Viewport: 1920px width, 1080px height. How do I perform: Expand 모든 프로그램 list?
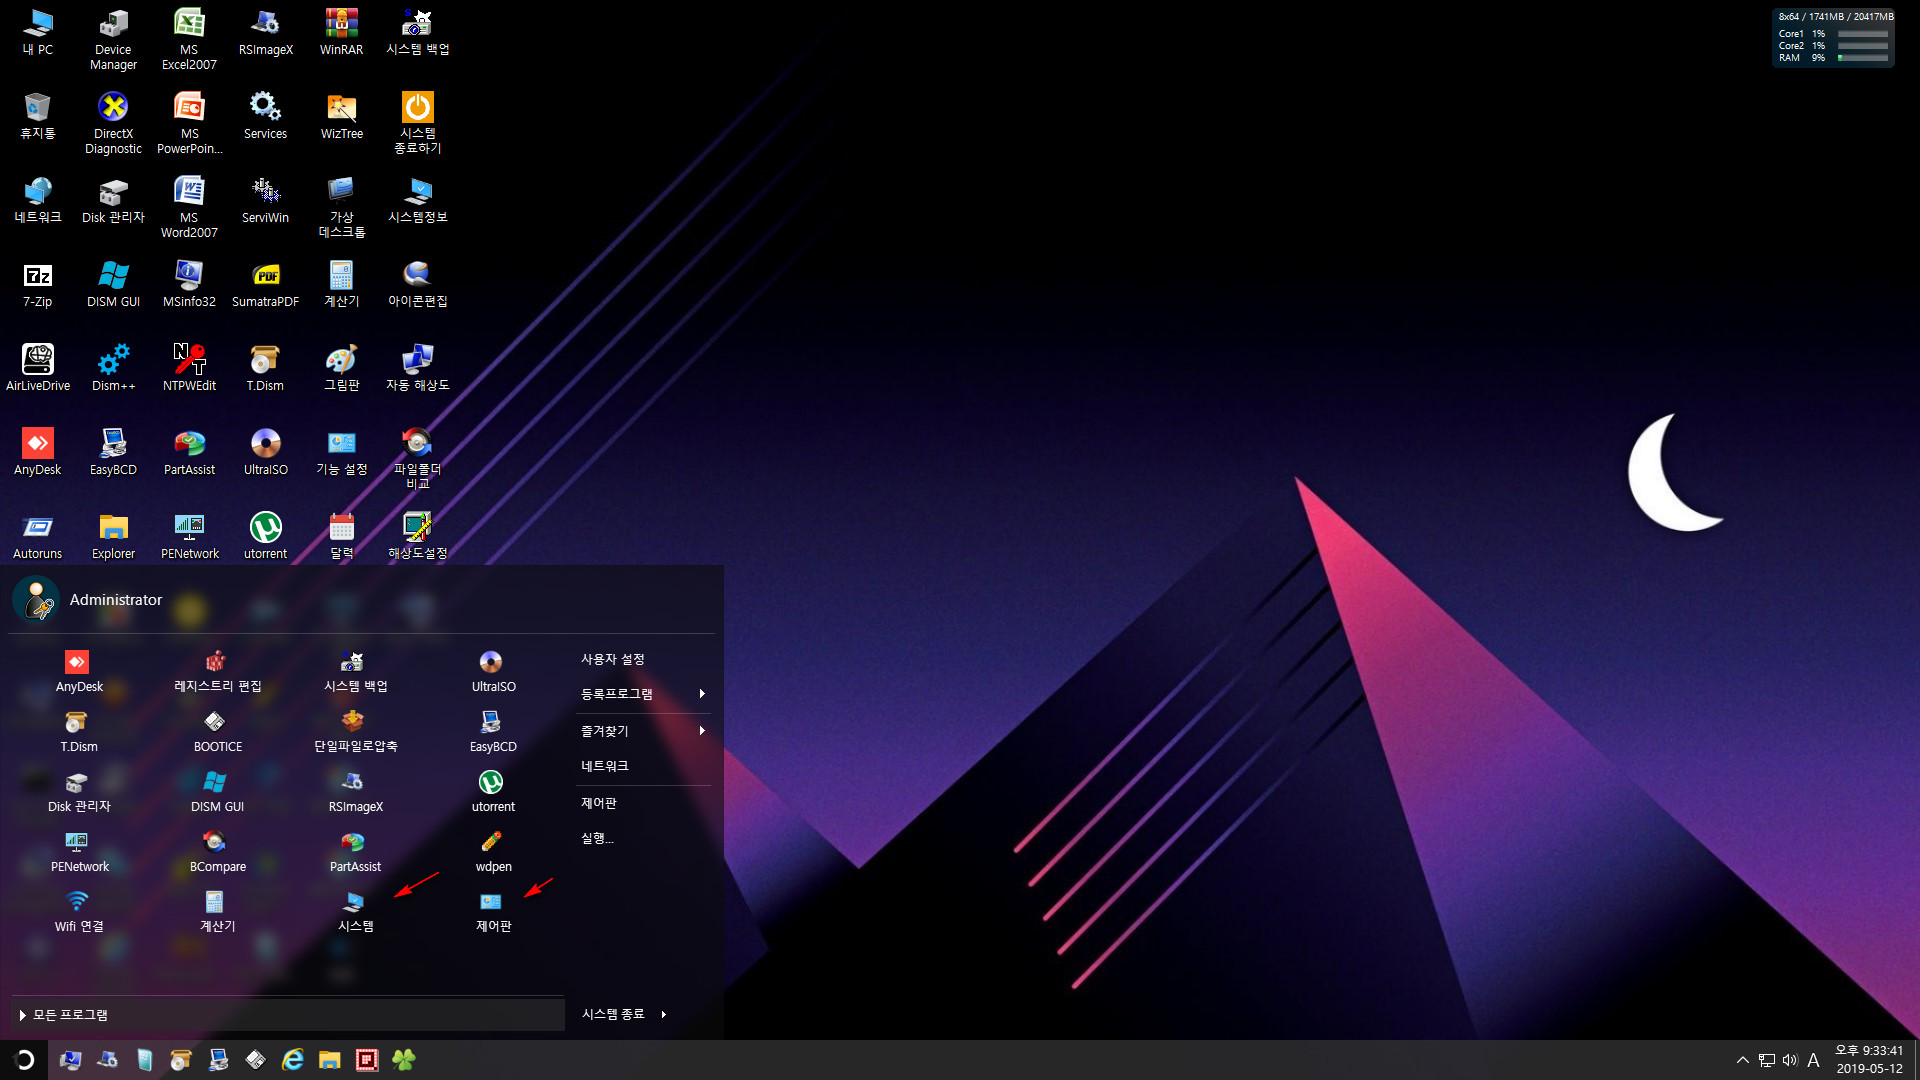coord(288,1015)
